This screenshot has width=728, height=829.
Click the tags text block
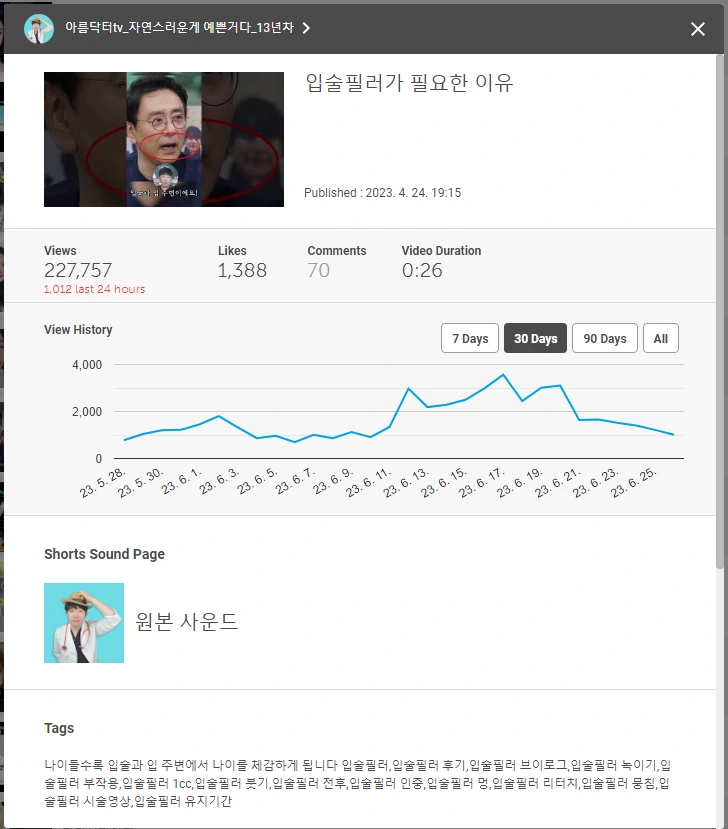pos(357,783)
